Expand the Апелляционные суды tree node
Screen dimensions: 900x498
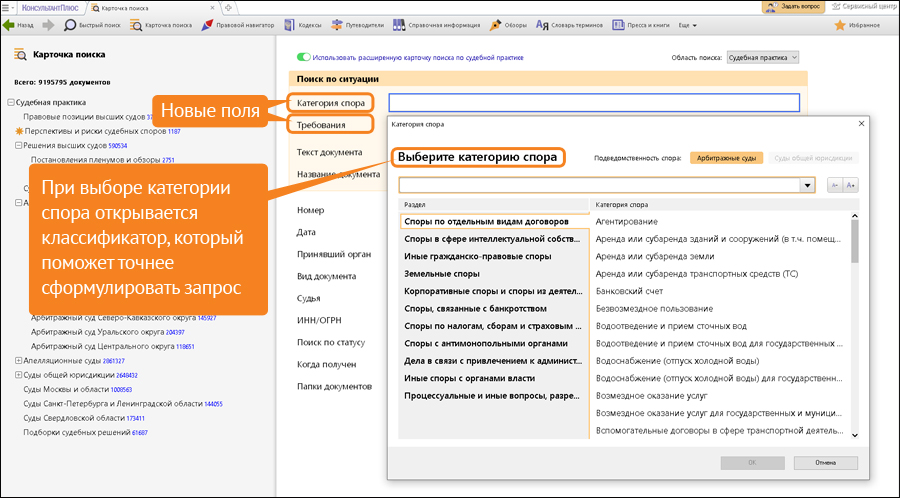pyautogui.click(x=11, y=361)
